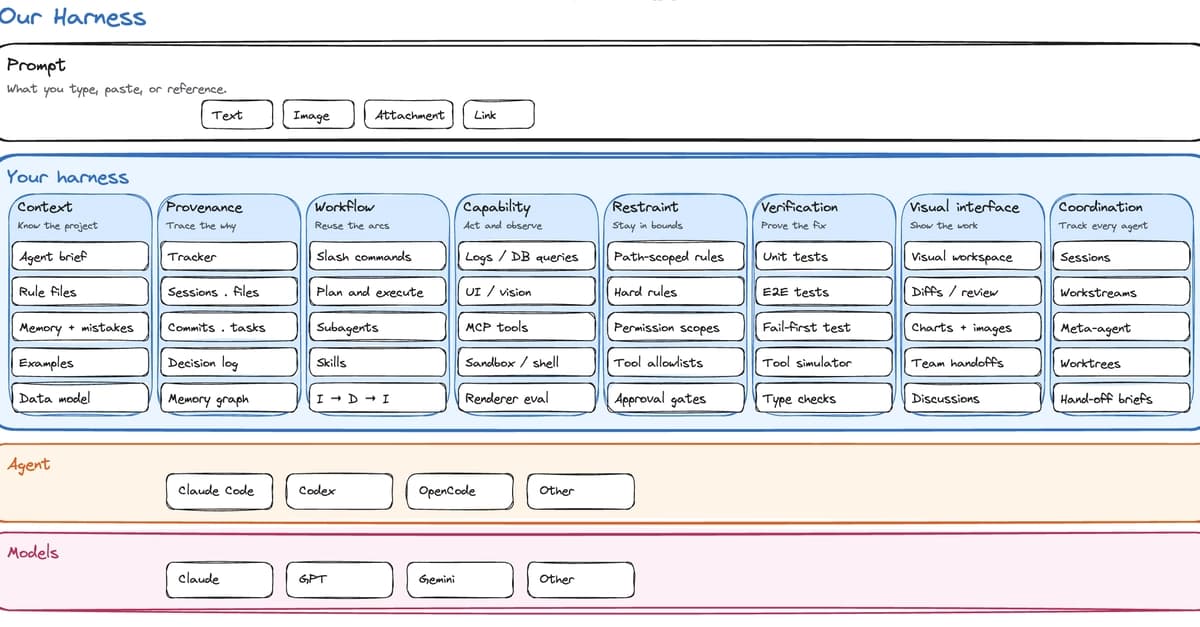Open Permission scopes item
Viewport: 1200px width, 627px height.
coord(676,327)
